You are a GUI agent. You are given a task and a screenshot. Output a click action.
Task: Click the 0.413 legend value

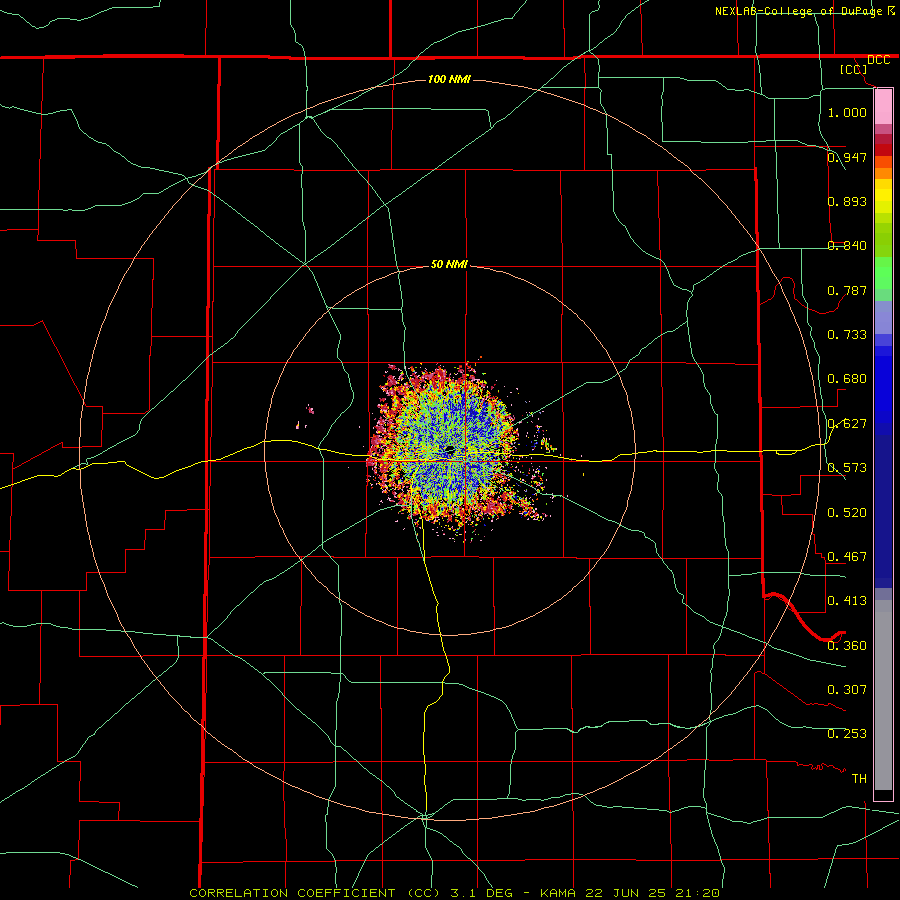(x=847, y=601)
